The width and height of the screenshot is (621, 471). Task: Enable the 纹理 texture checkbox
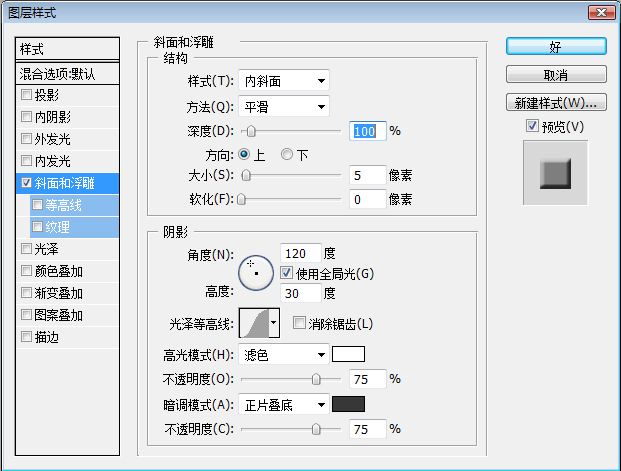37,227
